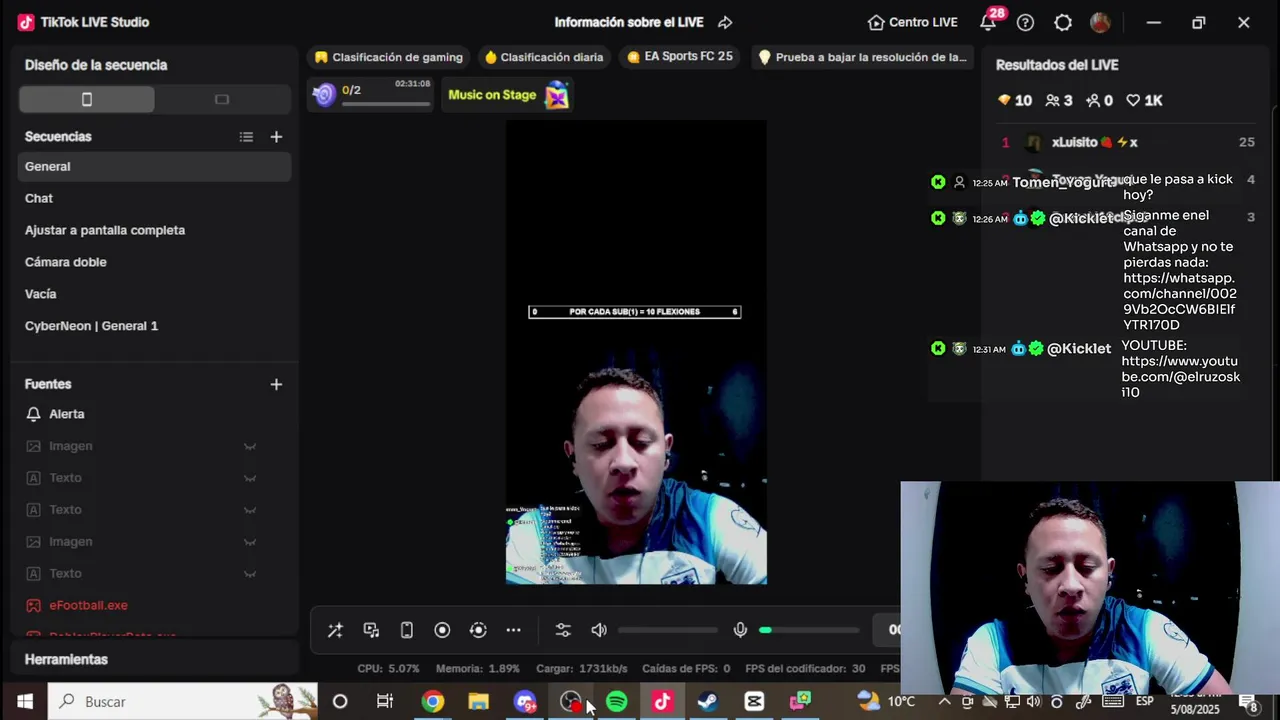Open the diamonds count showing 10
This screenshot has height=720, width=1280.
[1014, 100]
